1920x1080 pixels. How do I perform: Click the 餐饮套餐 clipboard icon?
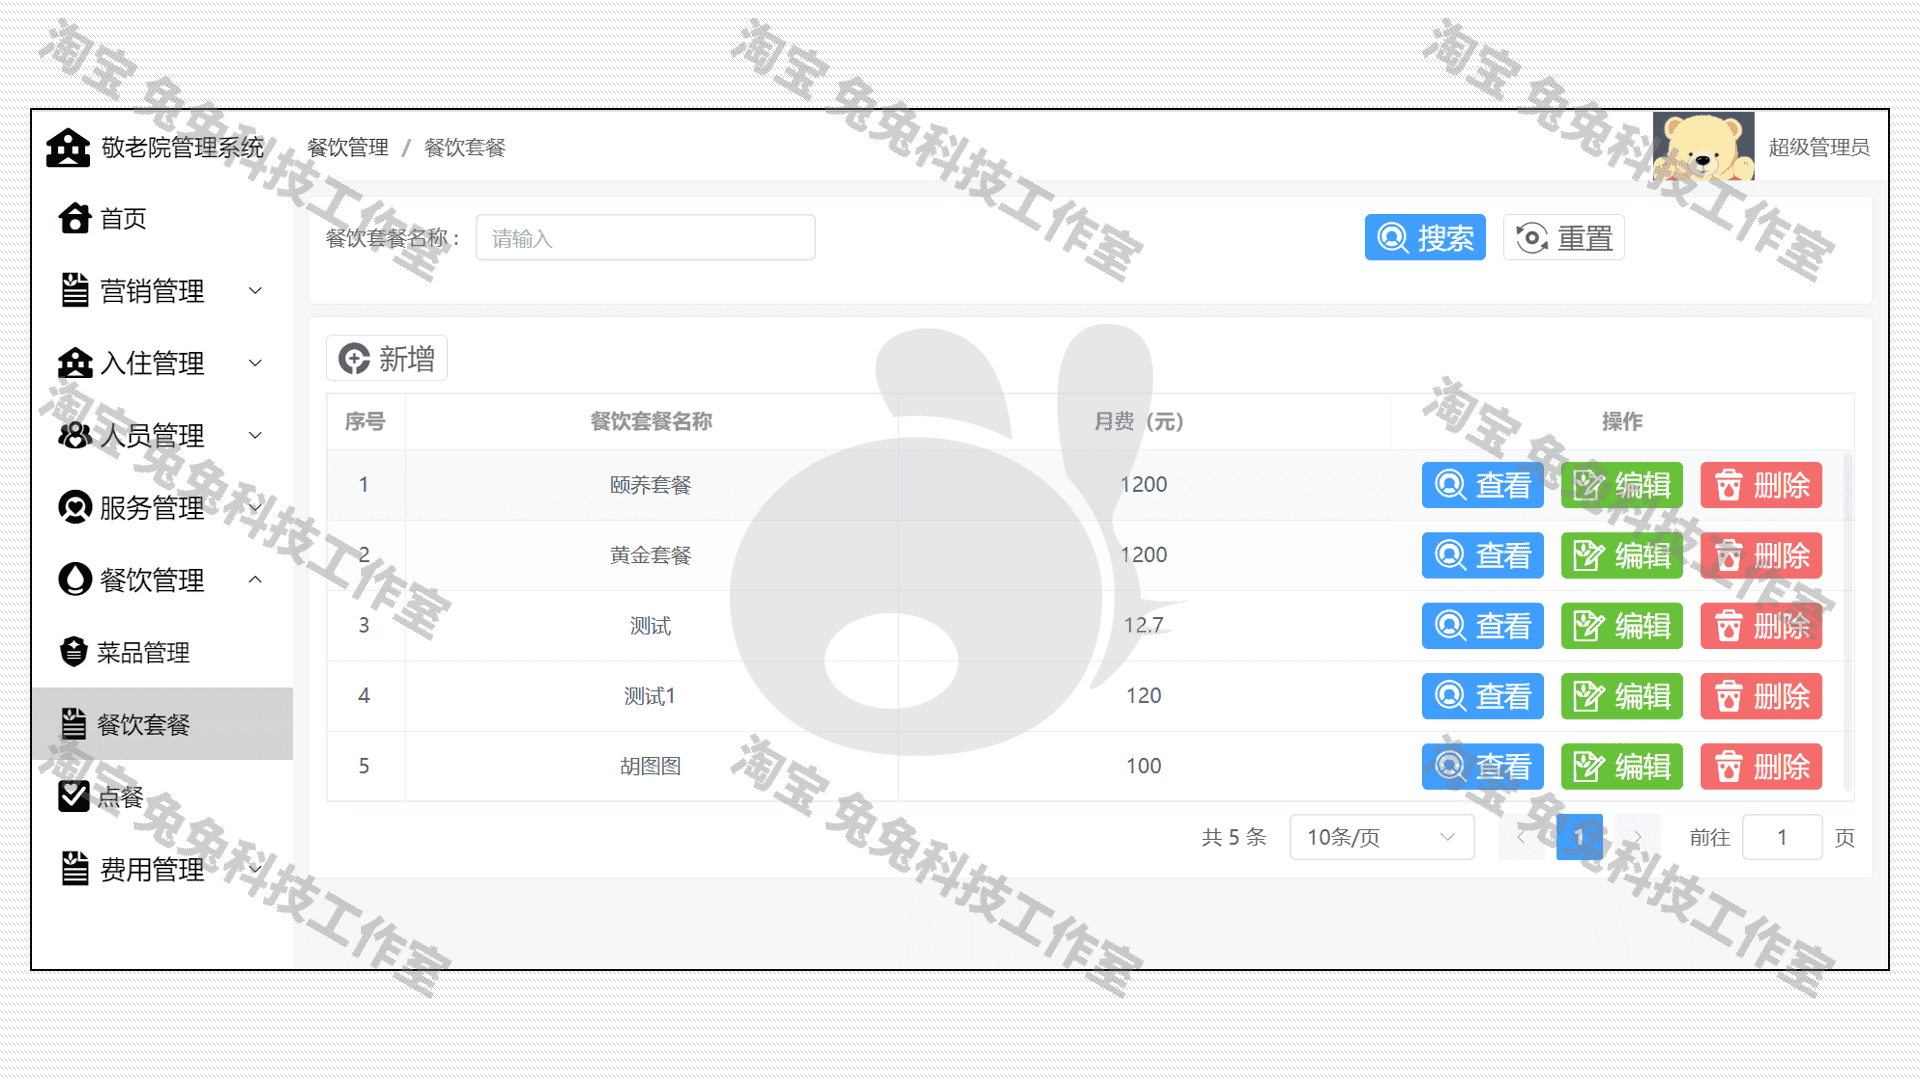(x=74, y=724)
